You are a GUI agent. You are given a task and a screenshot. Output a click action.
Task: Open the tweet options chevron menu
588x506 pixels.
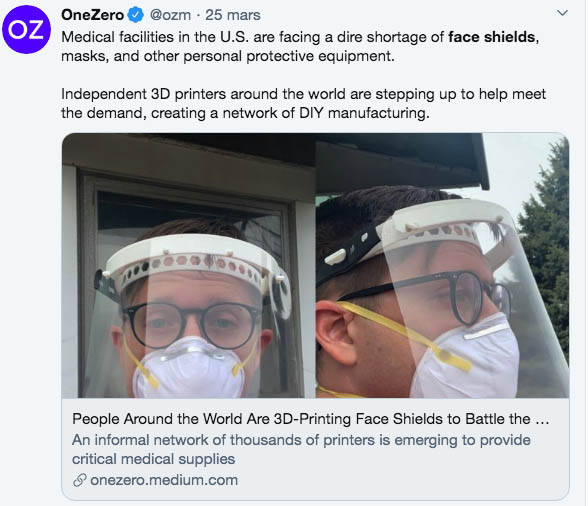(x=562, y=13)
